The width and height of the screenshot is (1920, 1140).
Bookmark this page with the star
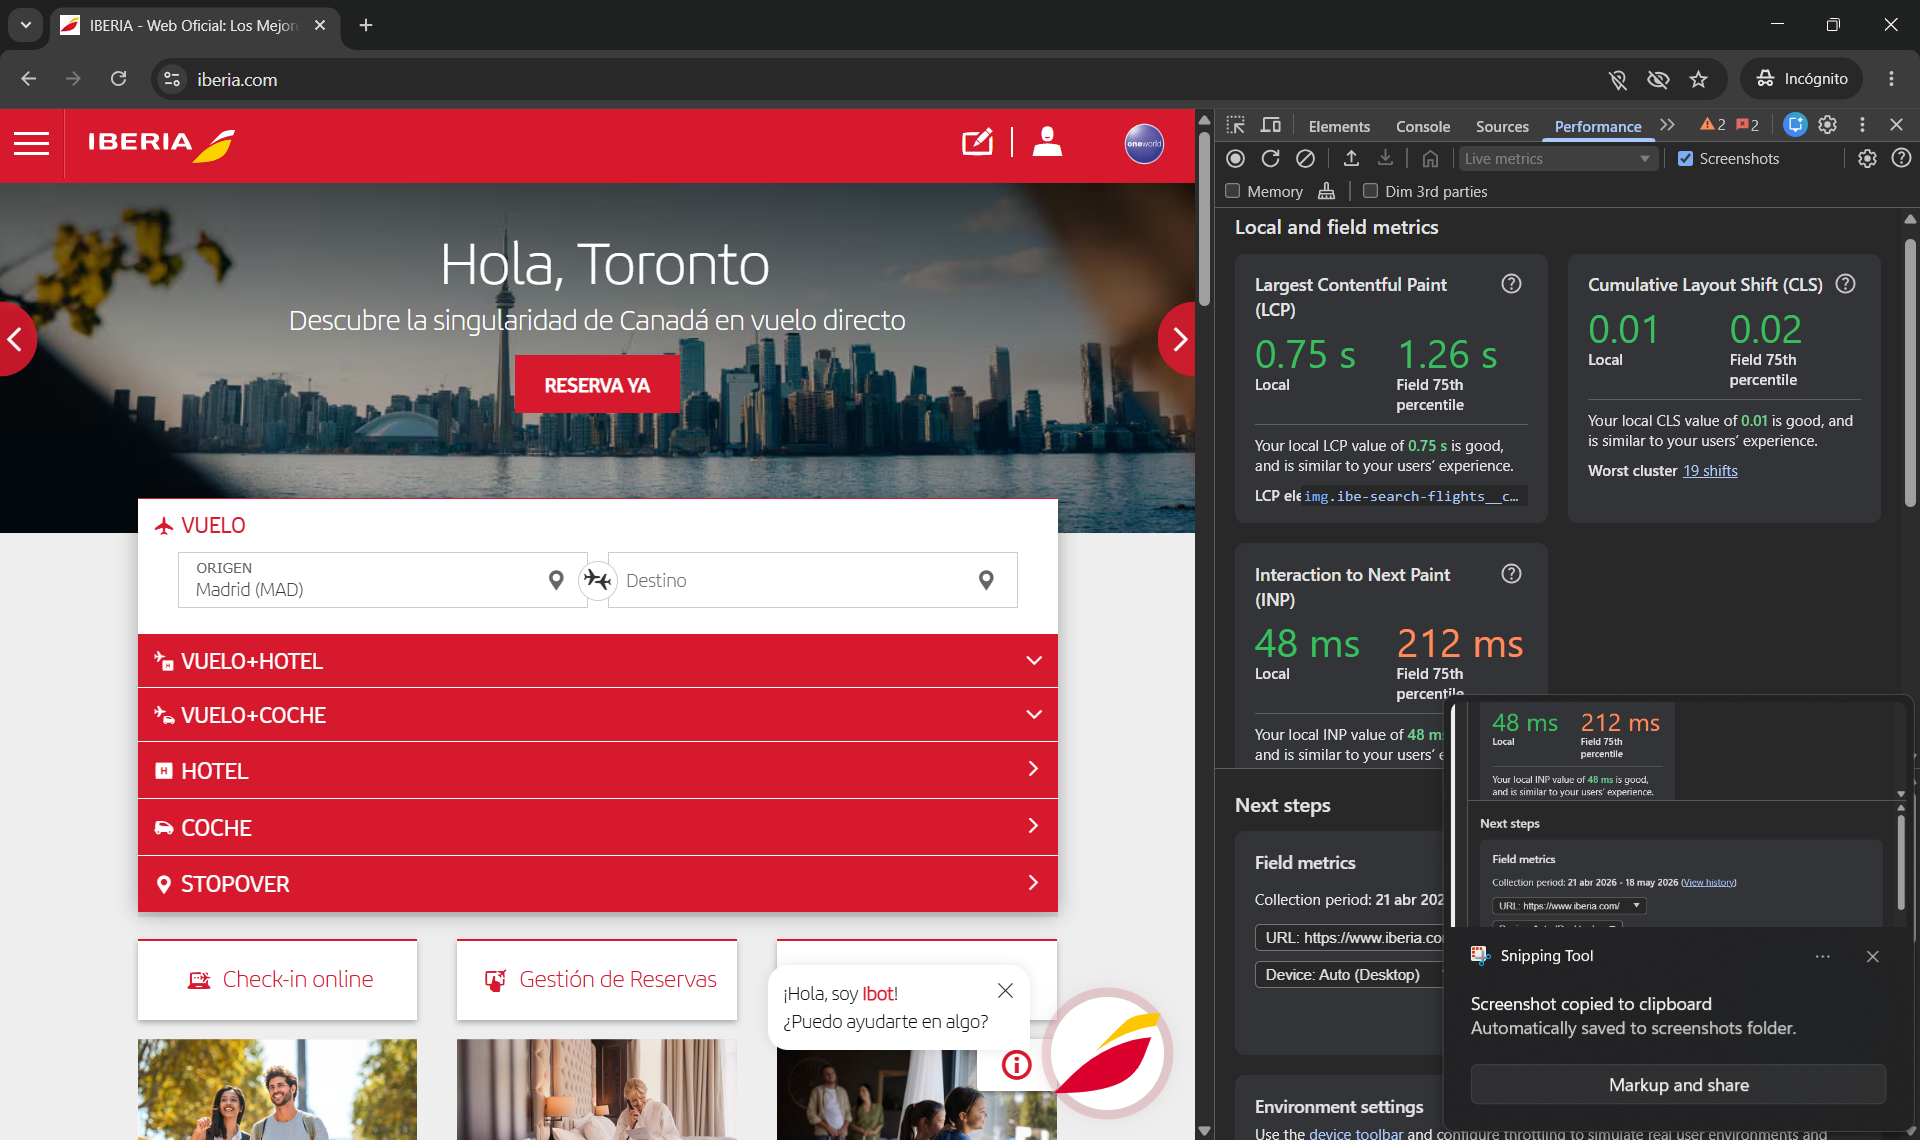pos(1698,79)
